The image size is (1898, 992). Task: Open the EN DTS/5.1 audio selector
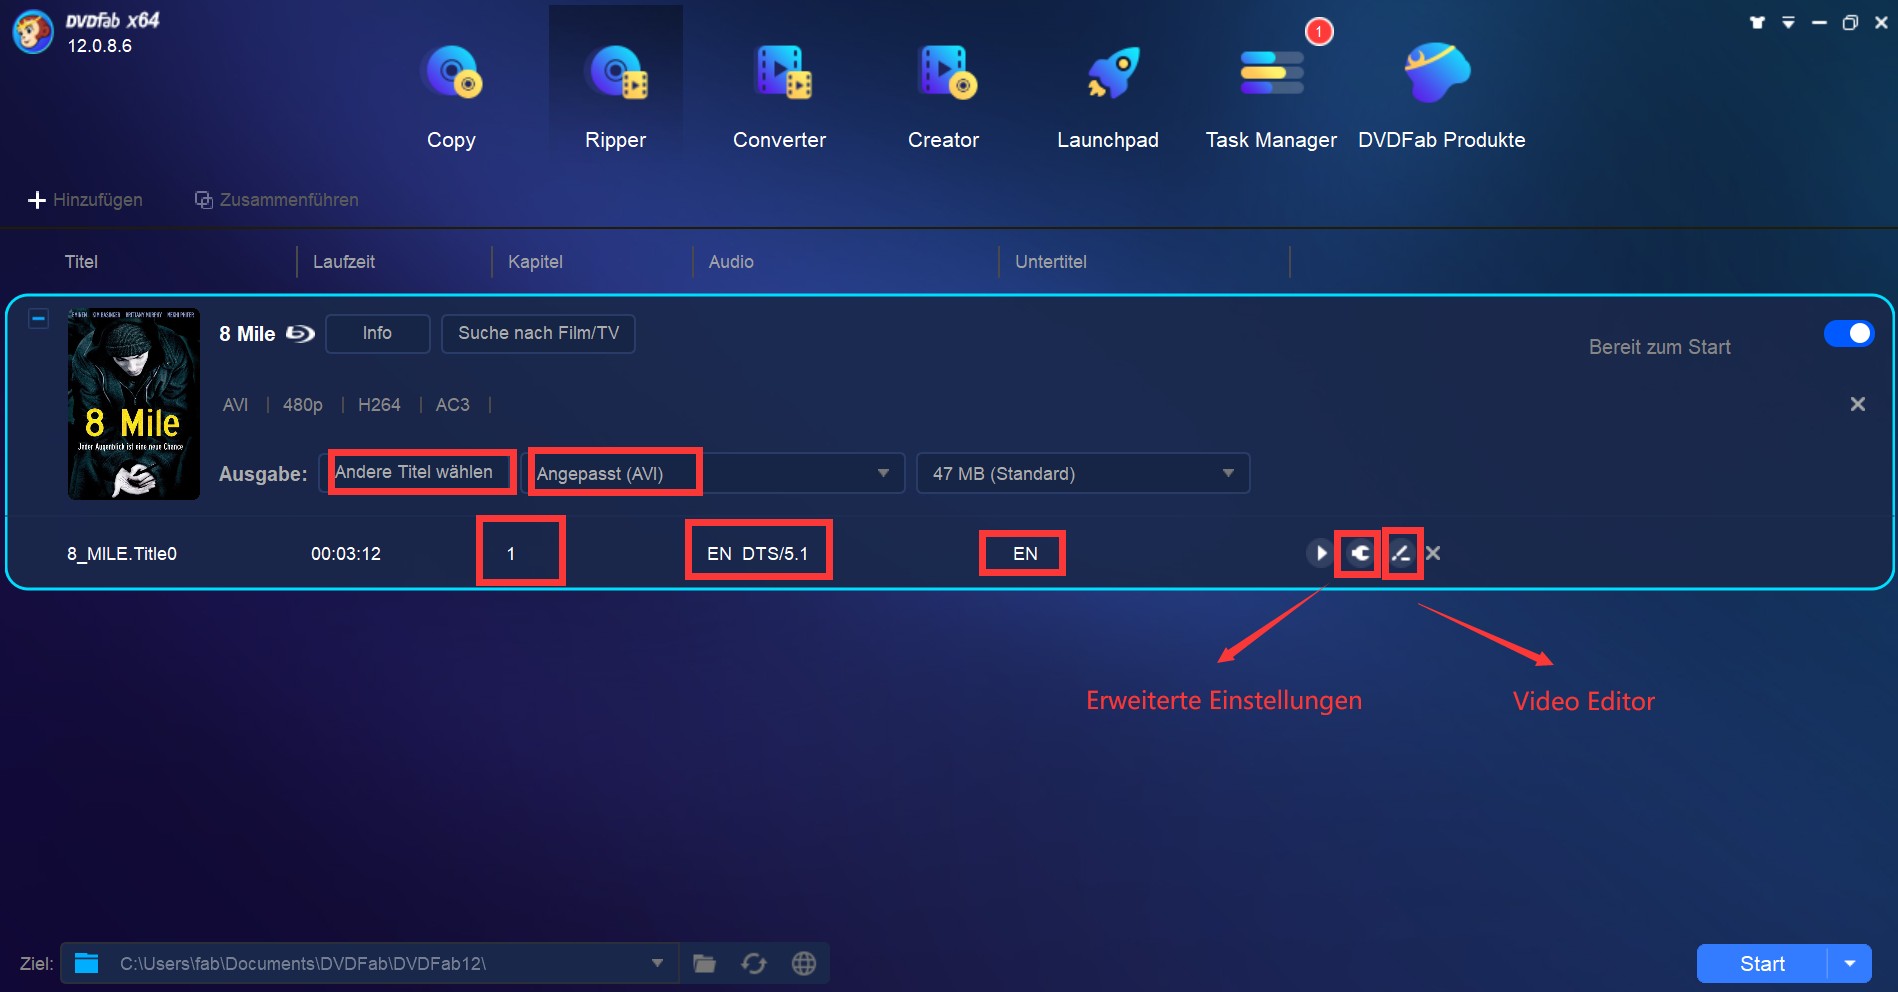(x=757, y=553)
